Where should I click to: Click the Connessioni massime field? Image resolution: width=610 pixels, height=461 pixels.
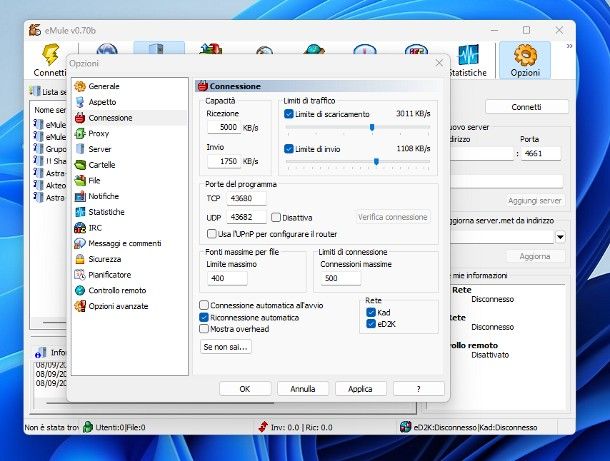(341, 278)
